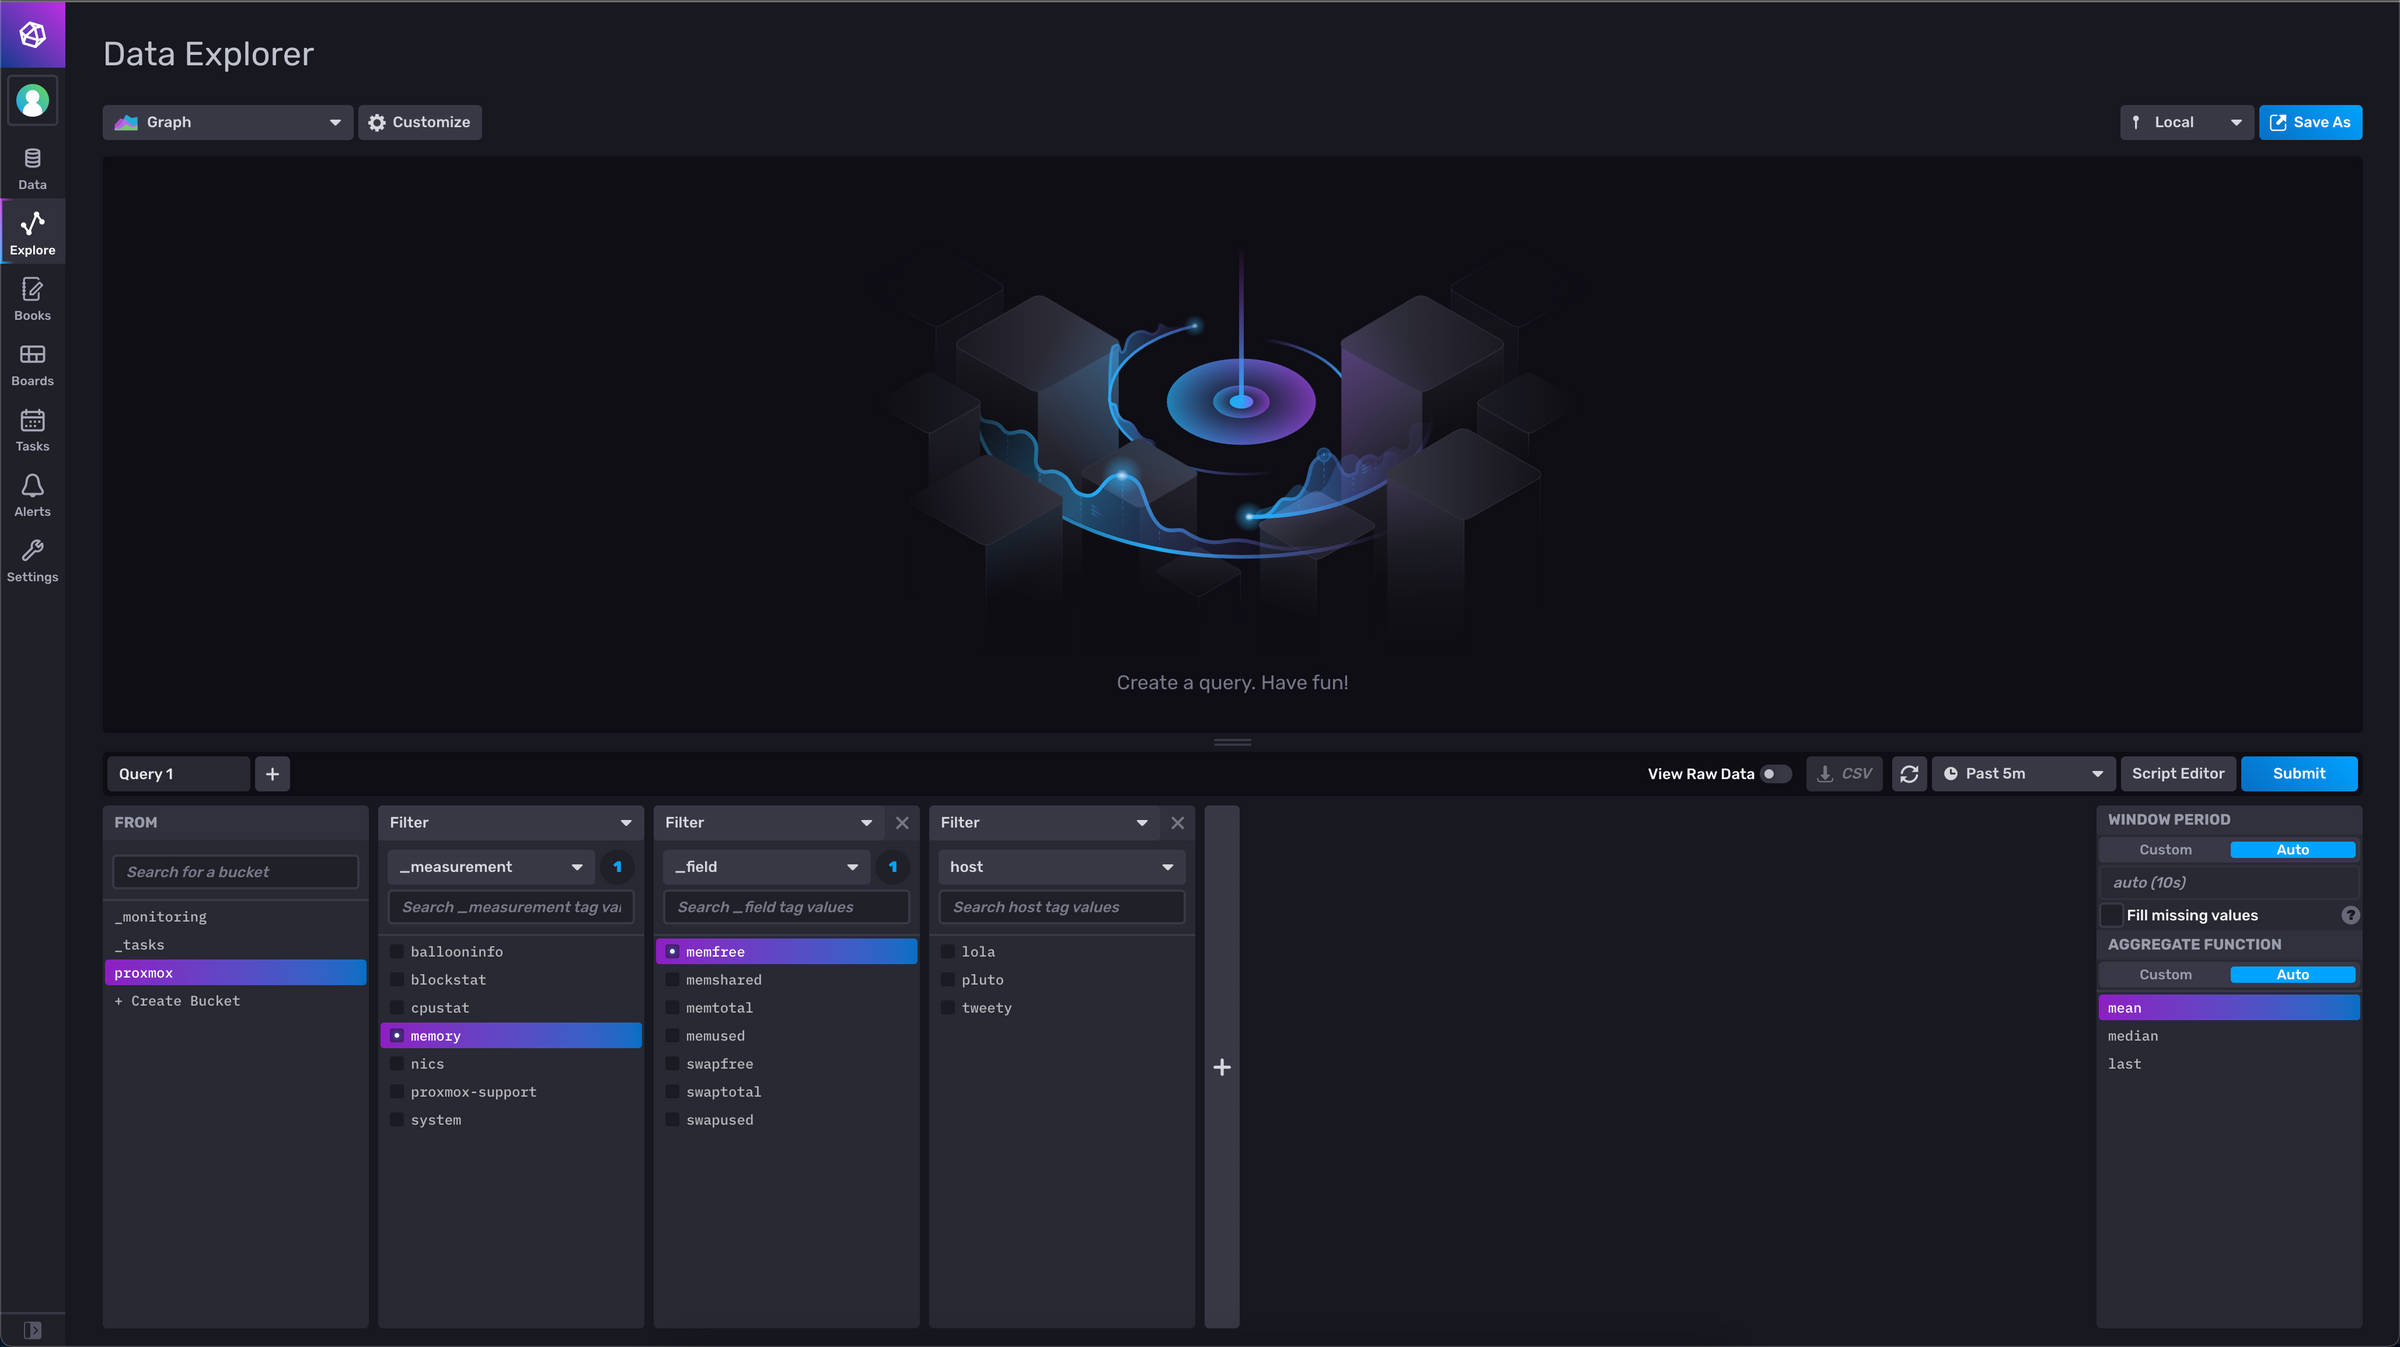Click the Submit button

(x=2298, y=774)
